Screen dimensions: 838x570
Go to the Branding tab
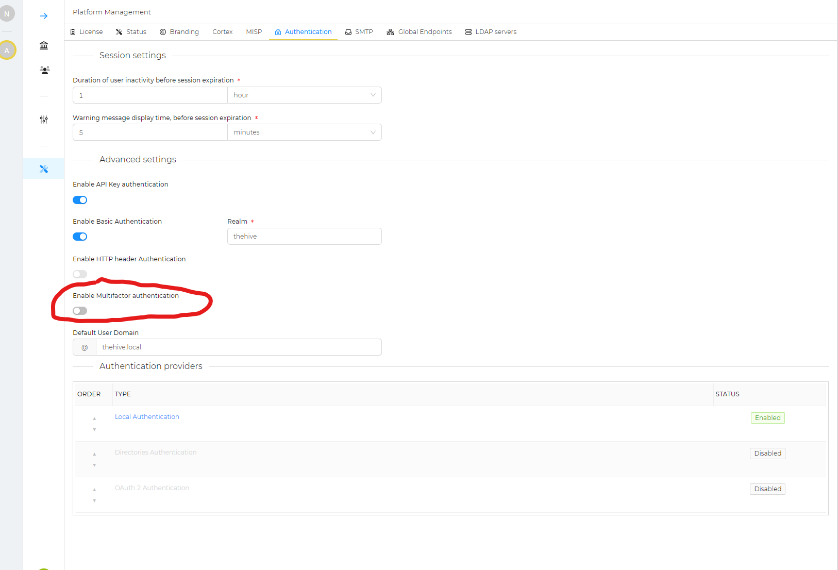point(179,32)
